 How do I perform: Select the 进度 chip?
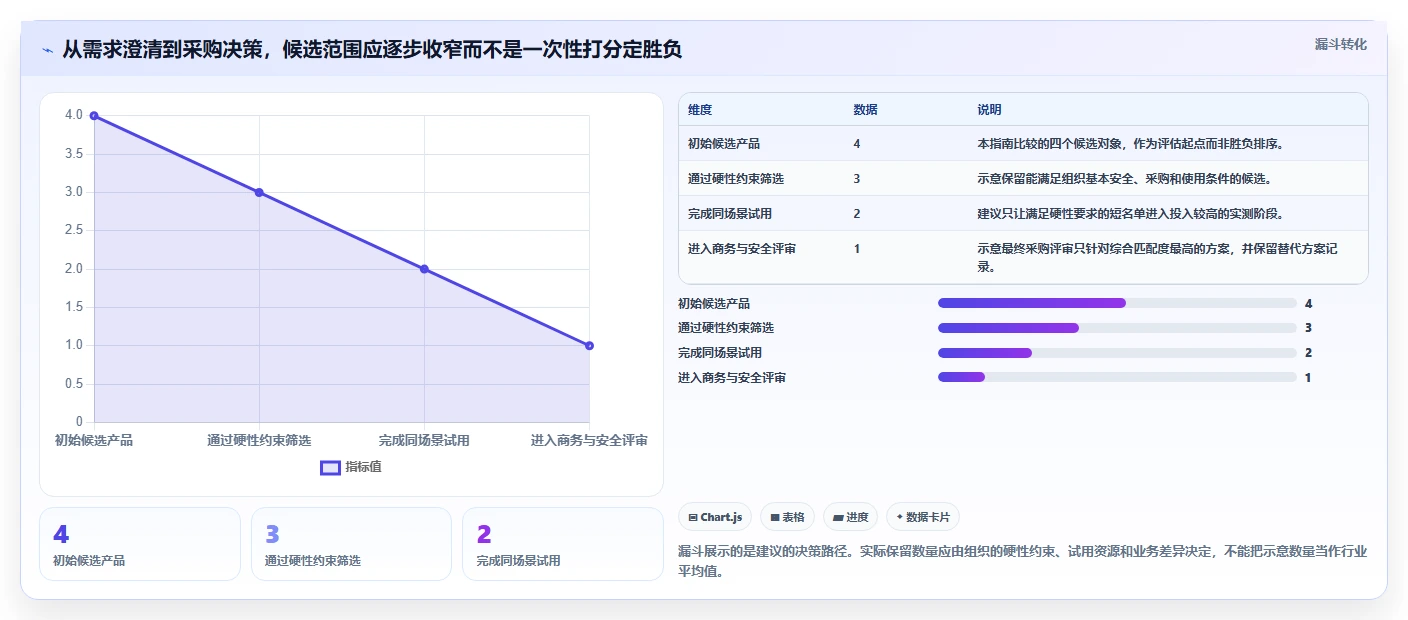coord(851,517)
